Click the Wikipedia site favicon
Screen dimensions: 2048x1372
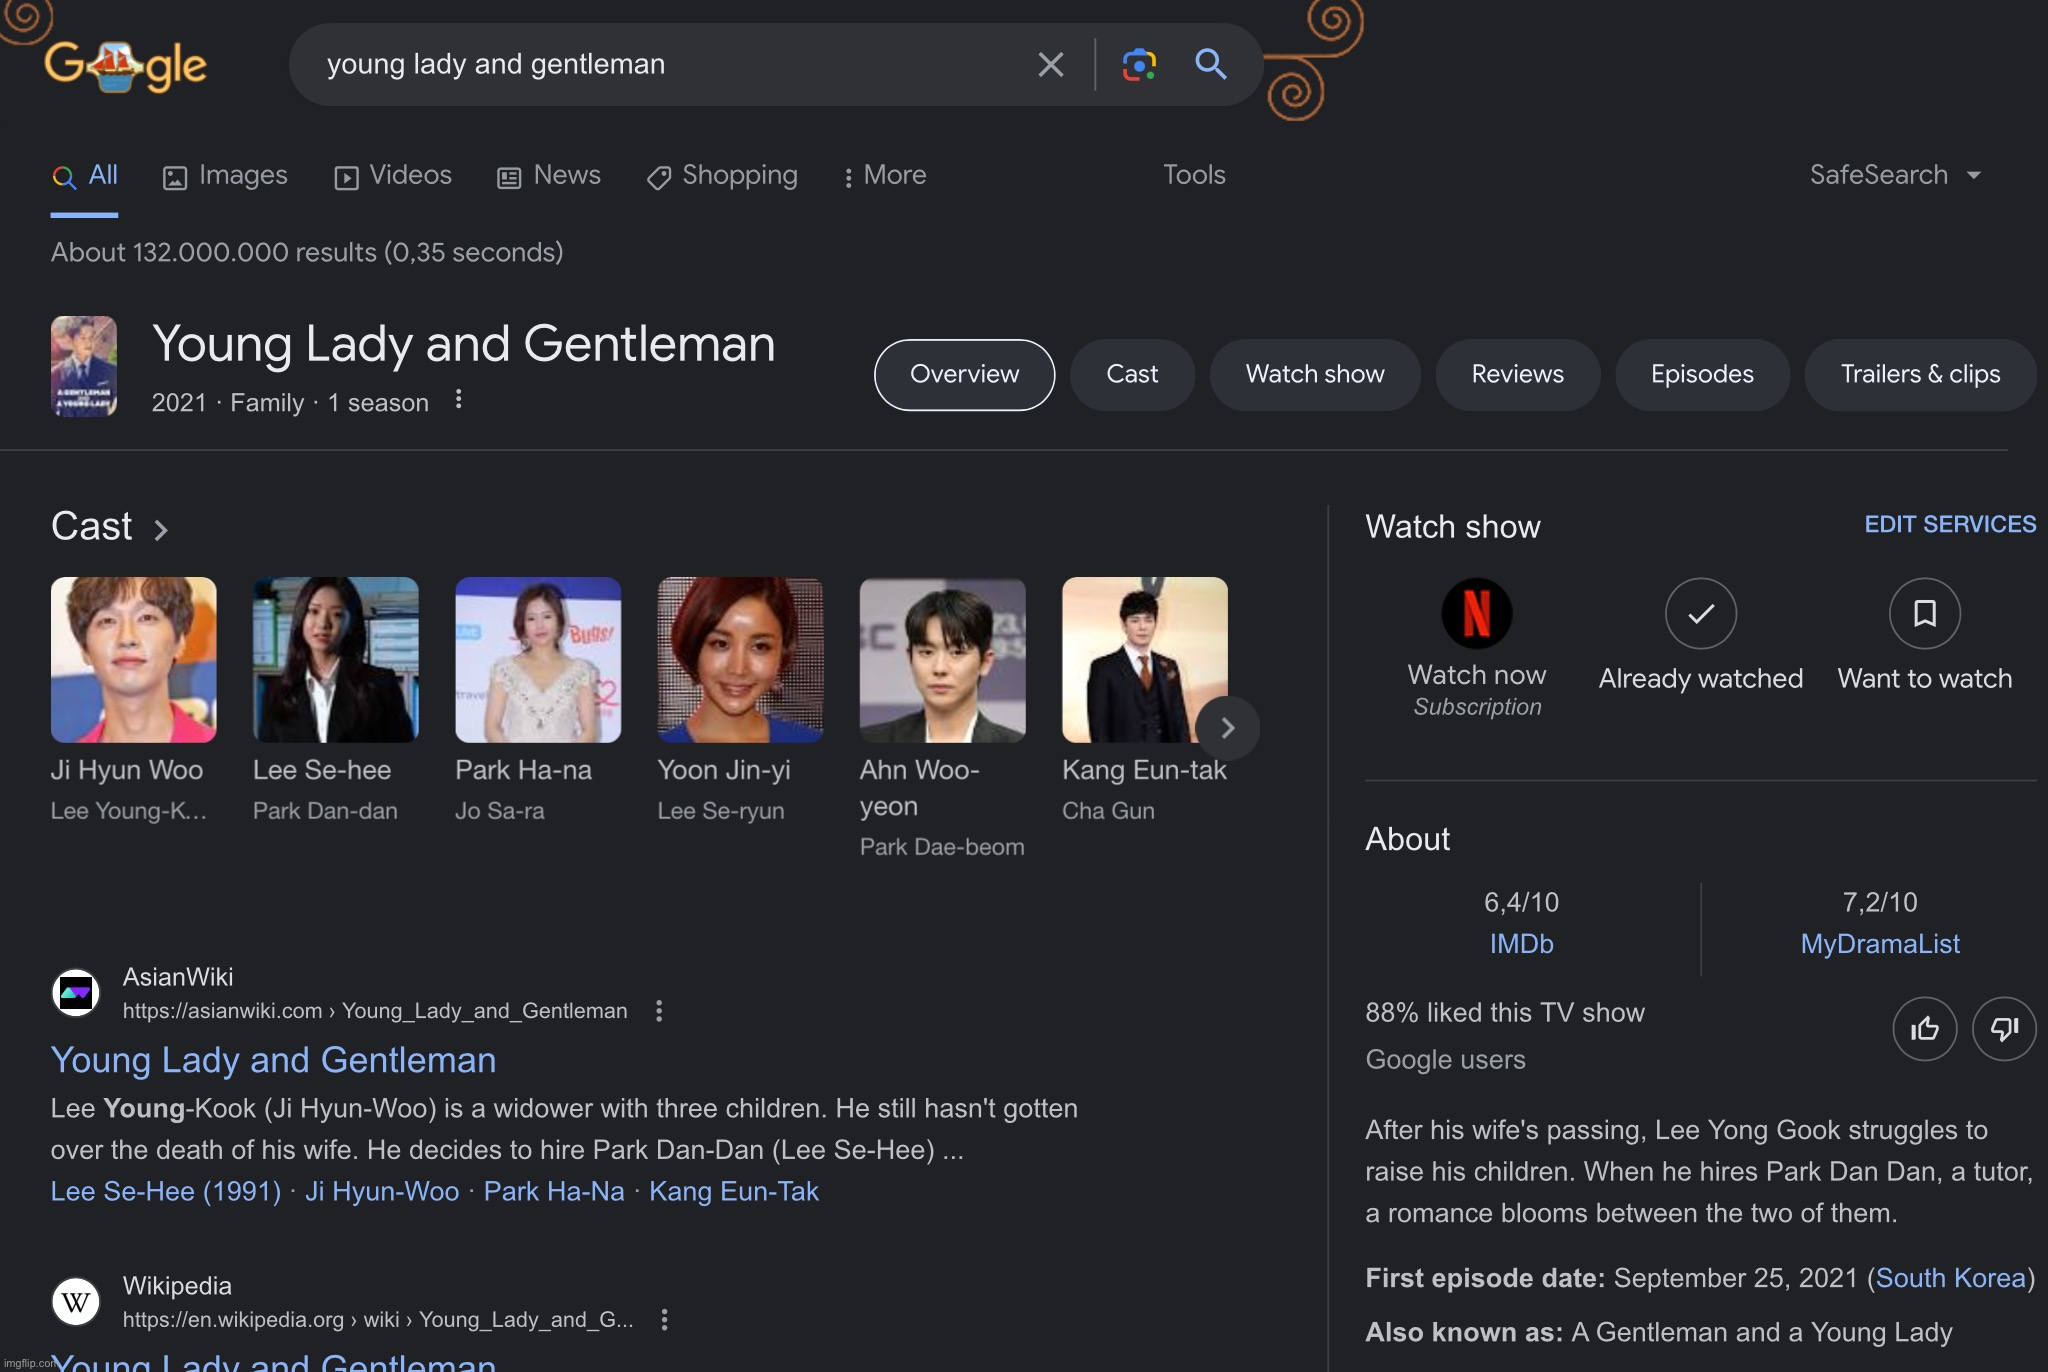(76, 1302)
